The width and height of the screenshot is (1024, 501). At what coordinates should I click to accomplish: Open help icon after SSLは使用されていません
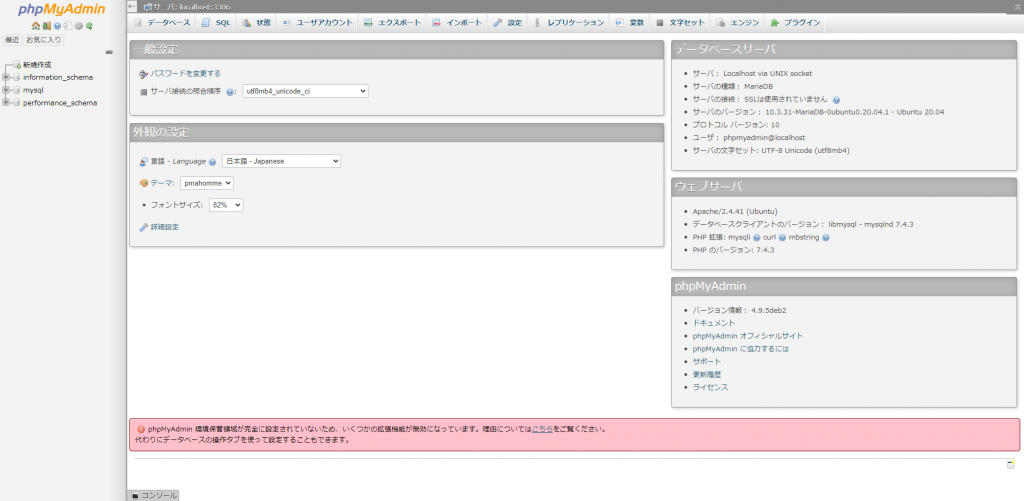[836, 100]
